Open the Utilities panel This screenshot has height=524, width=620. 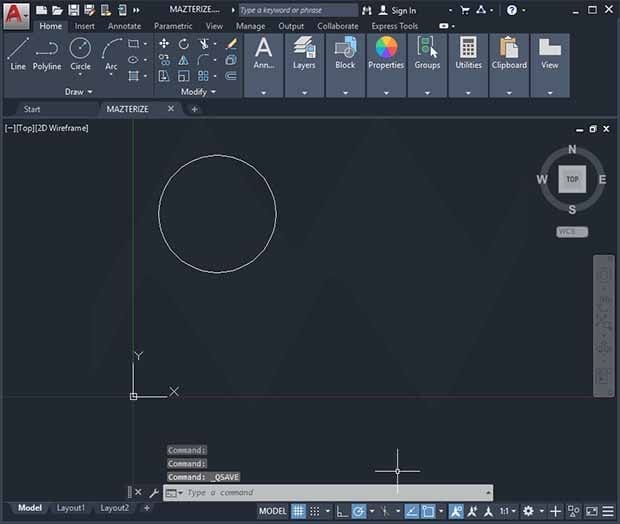pyautogui.click(x=468, y=65)
